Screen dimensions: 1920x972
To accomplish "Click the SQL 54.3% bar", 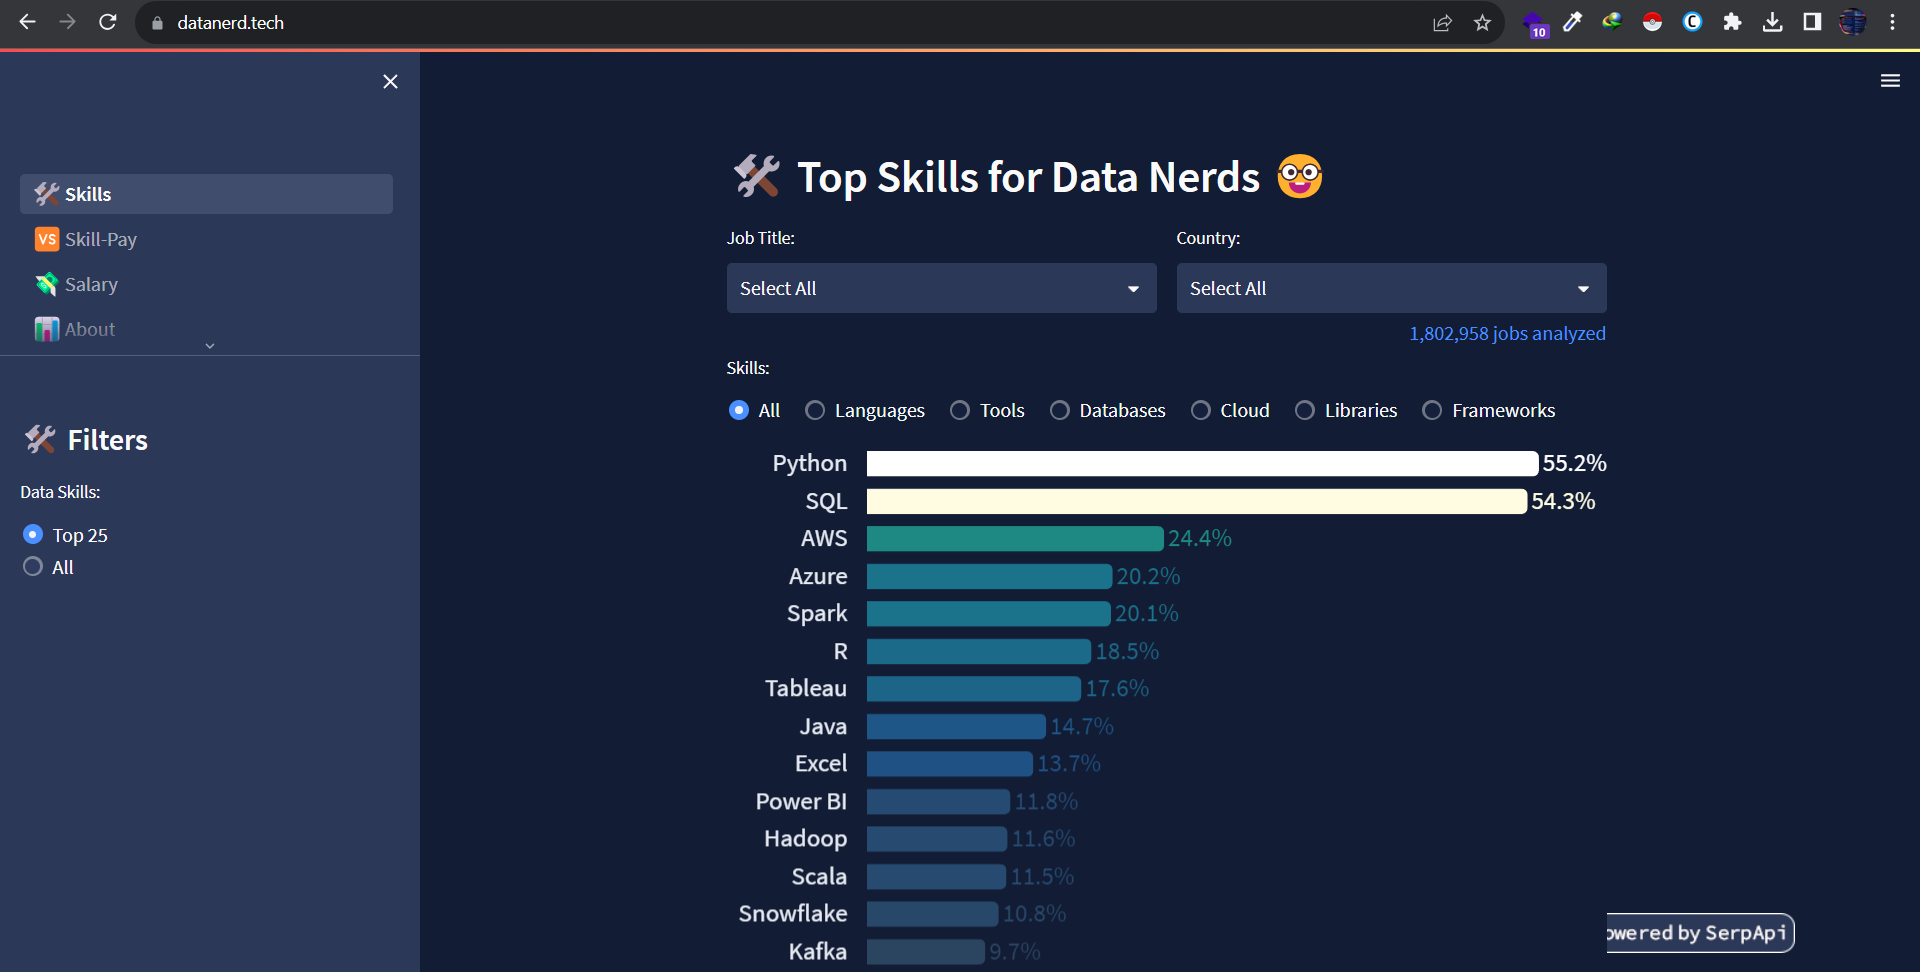I will pos(1197,501).
